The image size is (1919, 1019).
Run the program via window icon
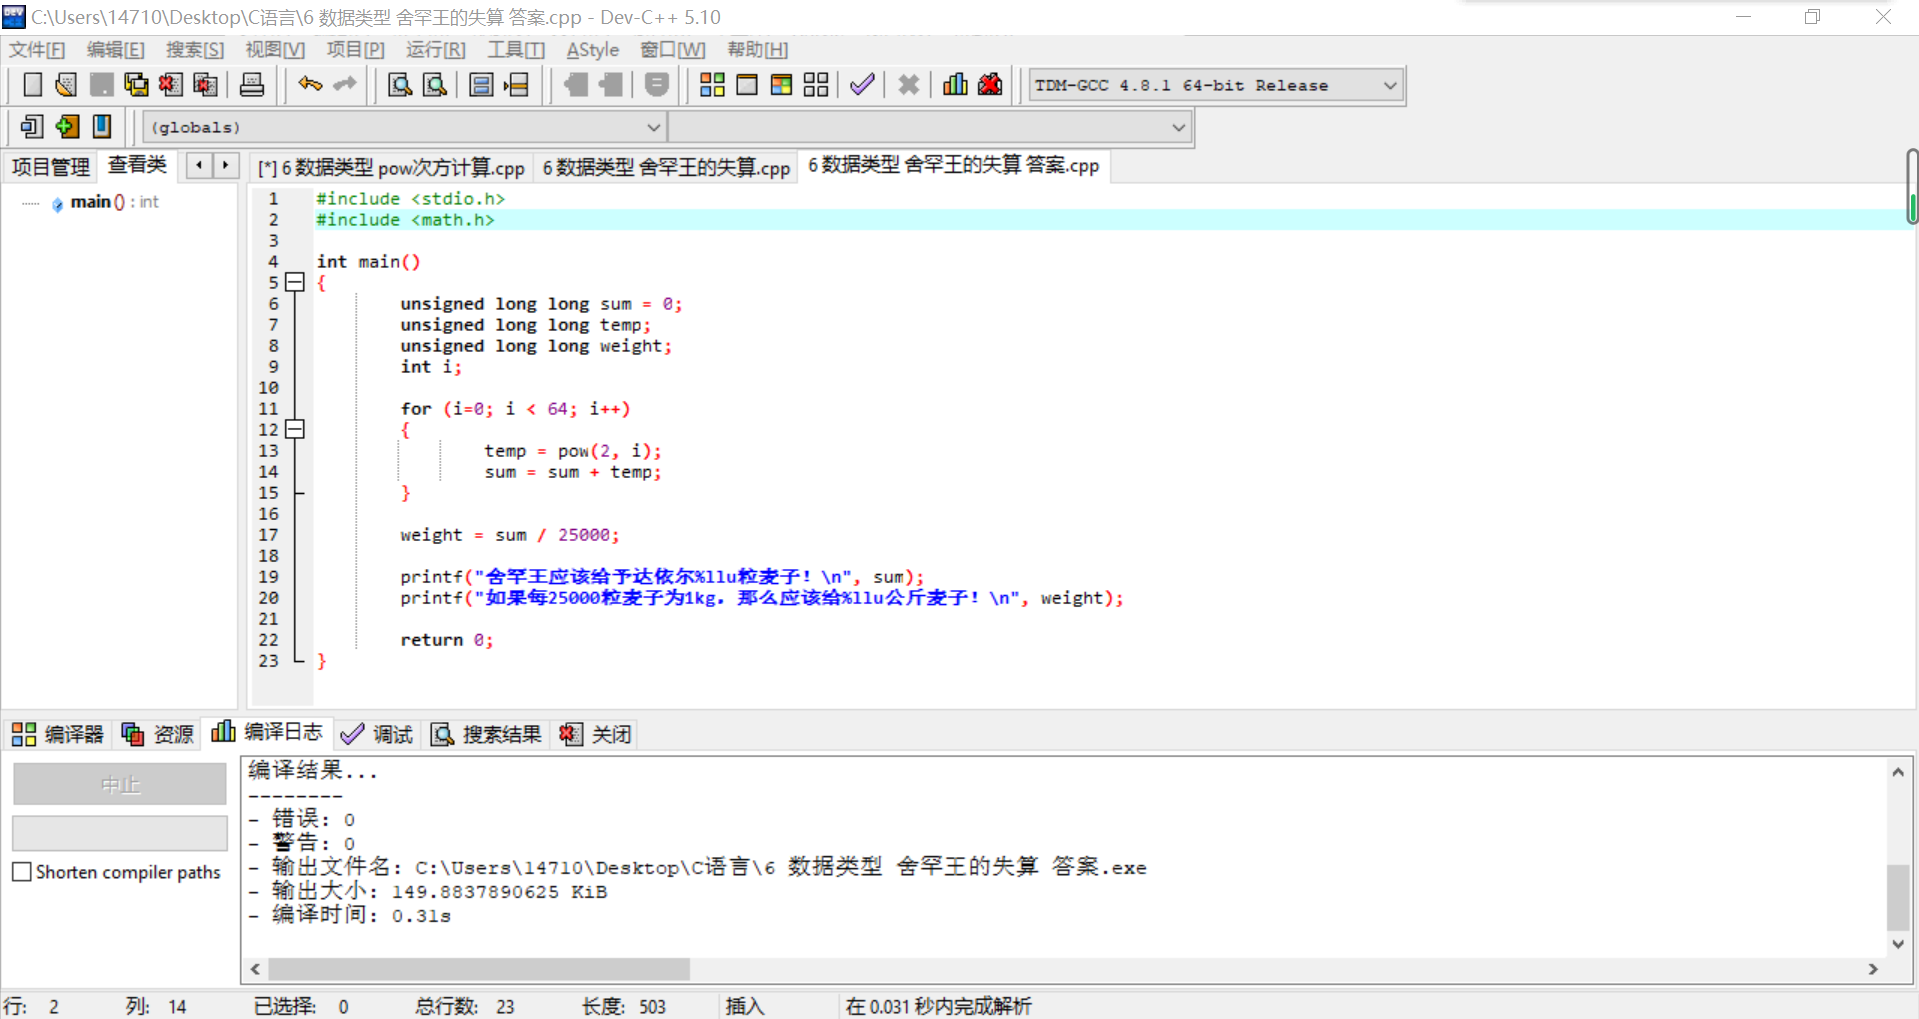coord(747,85)
